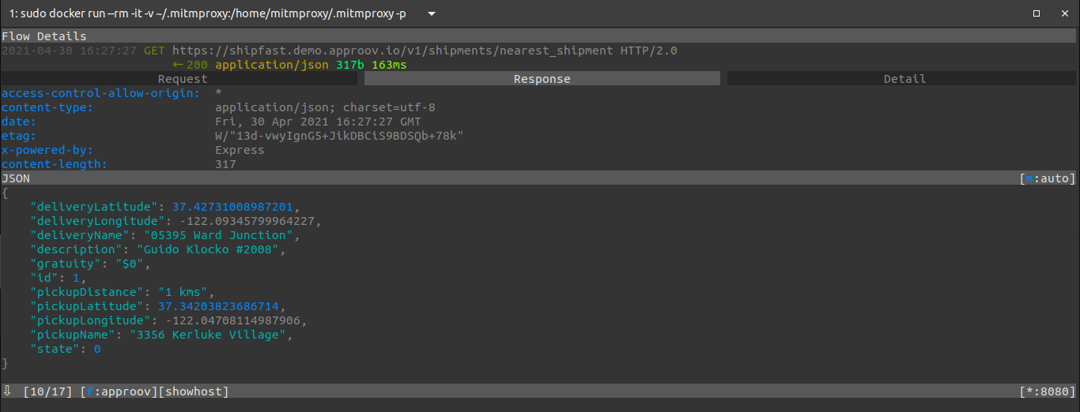Click the follow-mode down arrow in status bar
The height and width of the screenshot is (412, 1080).
[x=8, y=391]
